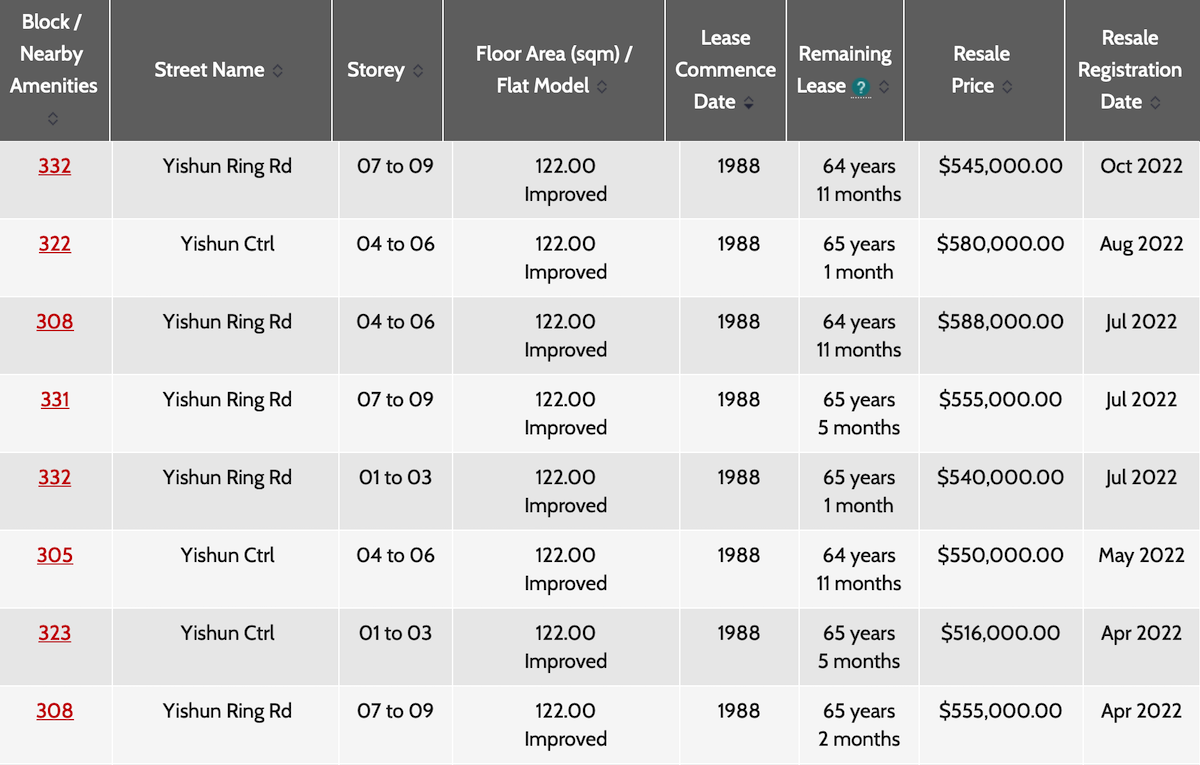Sort the listings by Storey
The height and width of the screenshot is (765, 1200).
(x=417, y=71)
